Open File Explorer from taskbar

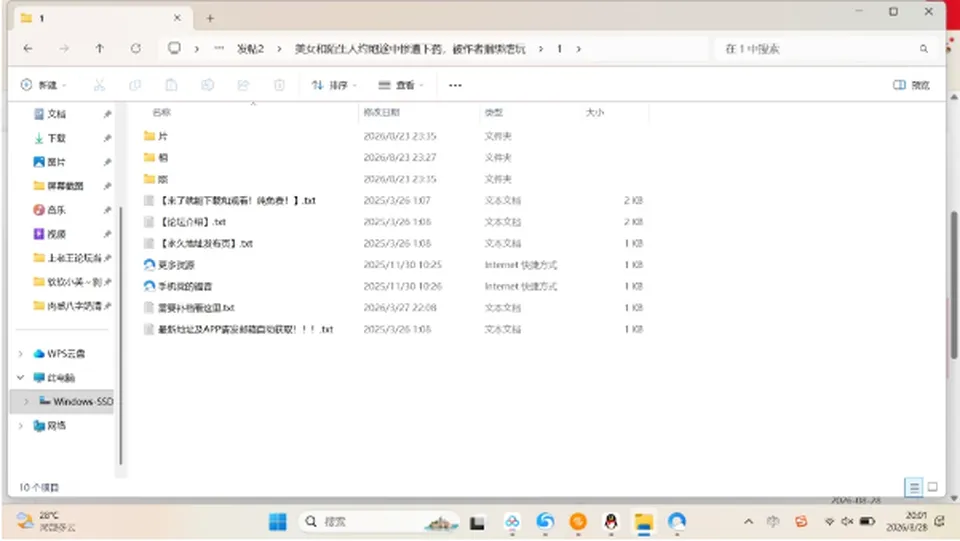tap(643, 521)
